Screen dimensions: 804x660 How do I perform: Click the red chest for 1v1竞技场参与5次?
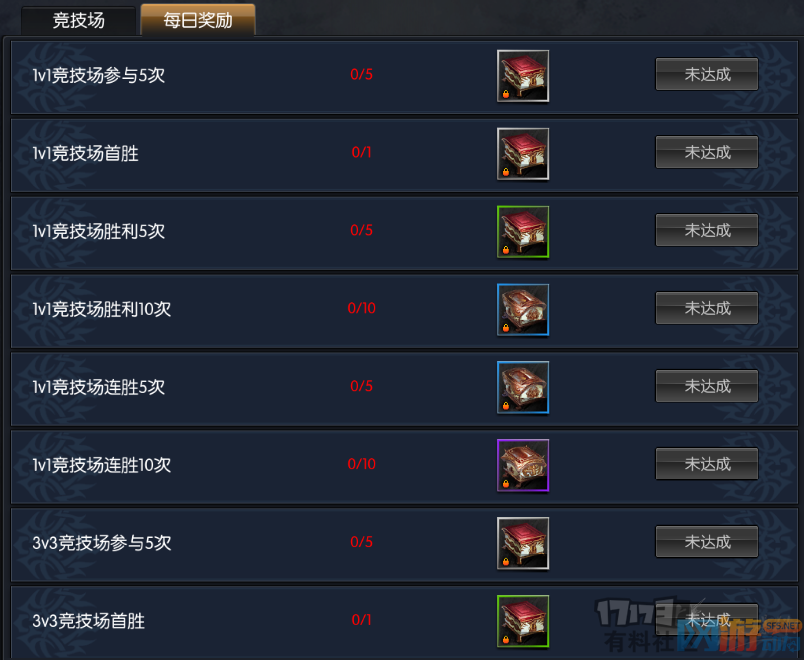(523, 76)
